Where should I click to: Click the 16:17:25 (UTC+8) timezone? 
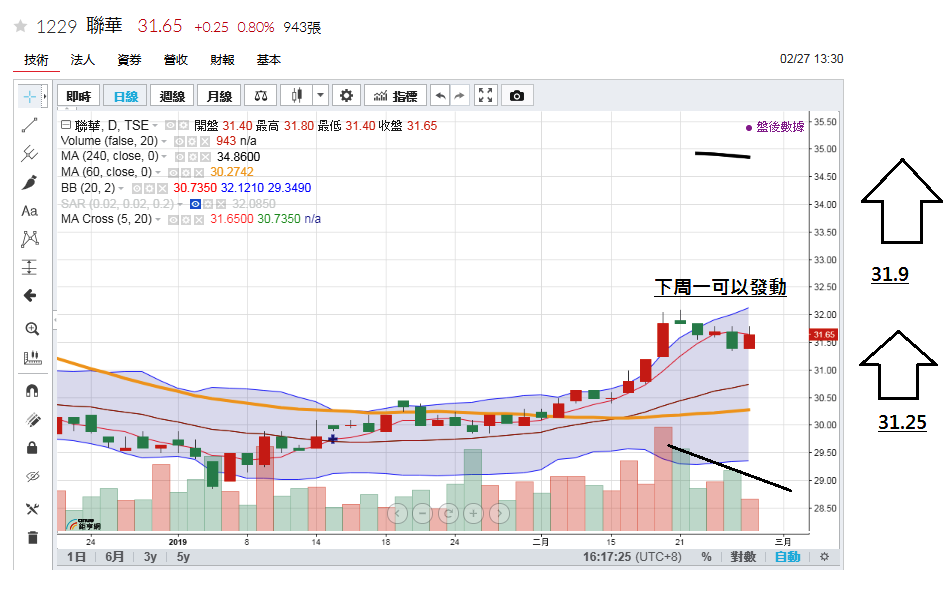[x=632, y=556]
